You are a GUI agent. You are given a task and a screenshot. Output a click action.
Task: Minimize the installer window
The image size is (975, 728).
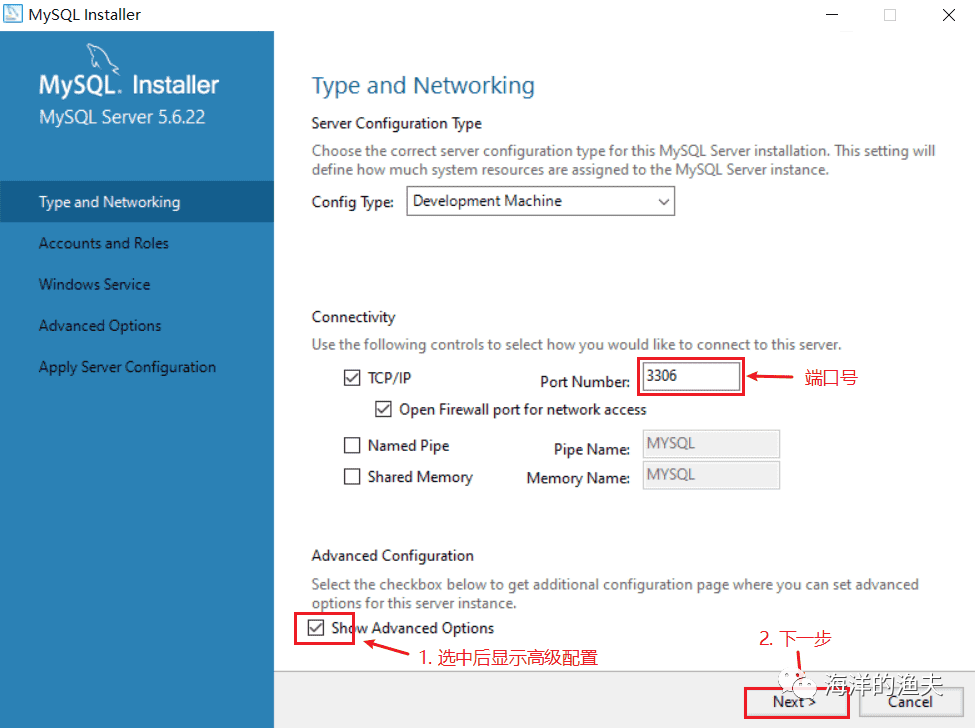click(x=833, y=15)
